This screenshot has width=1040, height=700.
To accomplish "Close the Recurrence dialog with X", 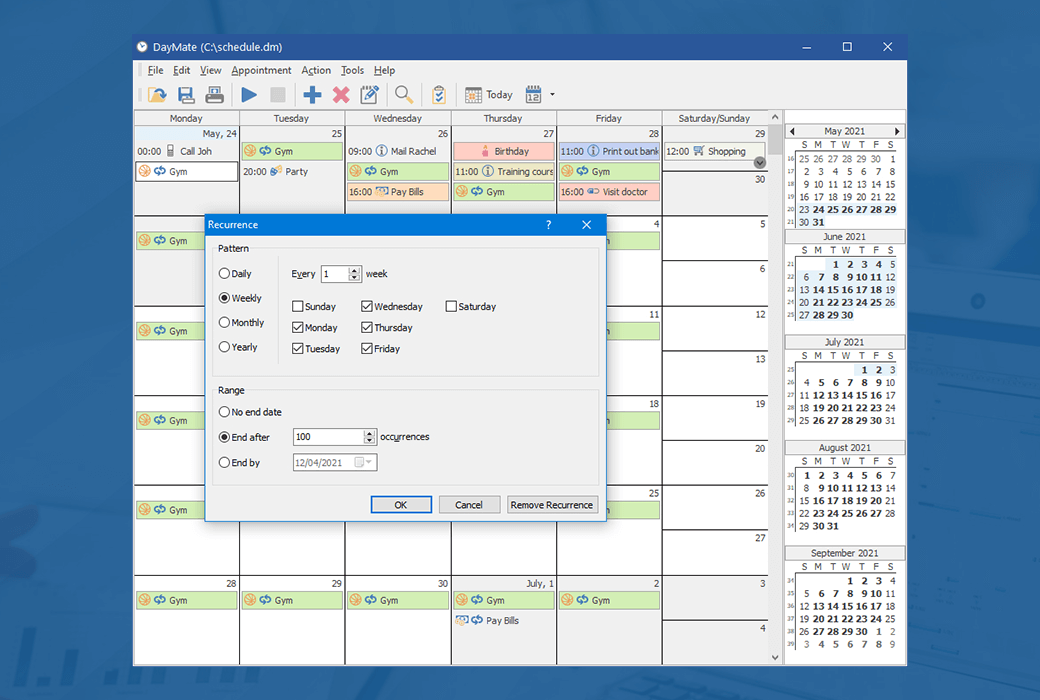I will coord(586,225).
